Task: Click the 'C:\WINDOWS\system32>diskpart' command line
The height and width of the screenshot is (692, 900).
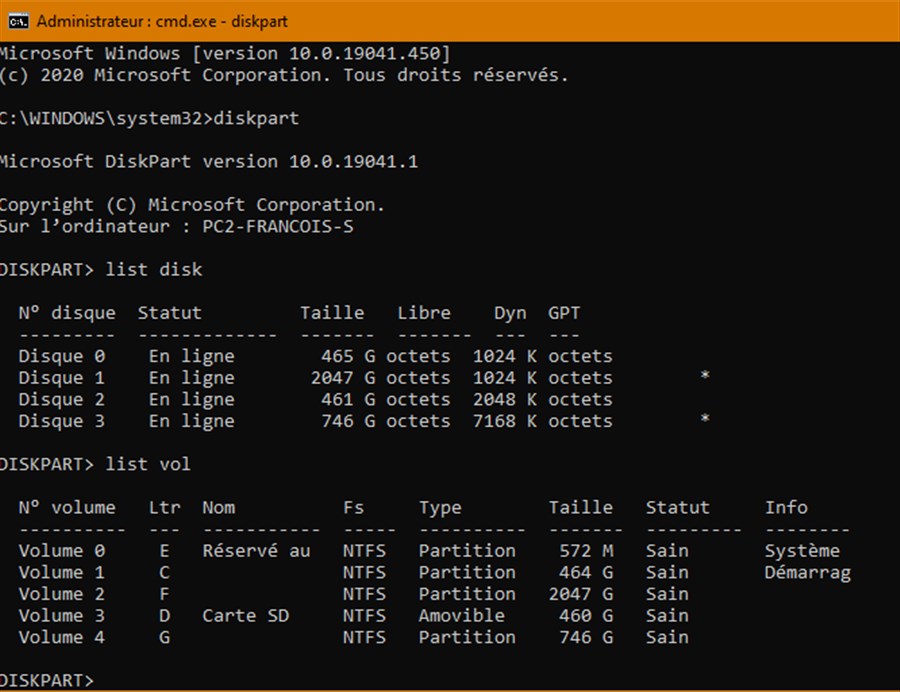Action: (149, 118)
